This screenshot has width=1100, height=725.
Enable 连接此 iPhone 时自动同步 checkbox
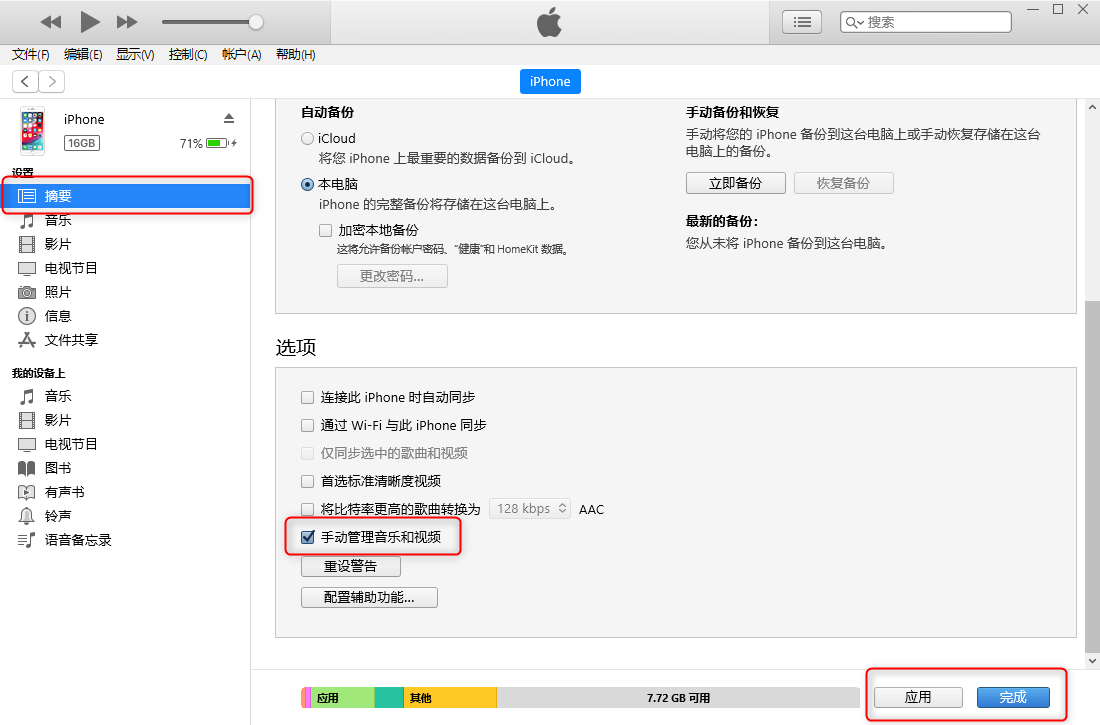pos(307,397)
